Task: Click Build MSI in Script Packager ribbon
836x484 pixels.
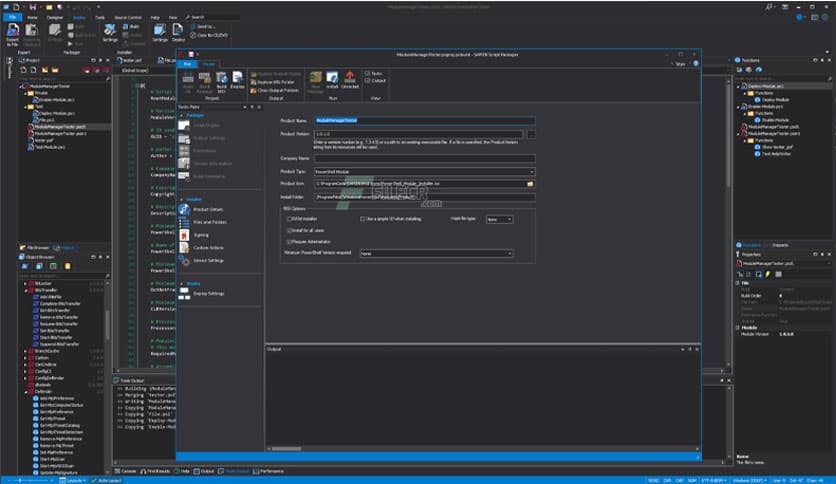Action: [x=222, y=82]
